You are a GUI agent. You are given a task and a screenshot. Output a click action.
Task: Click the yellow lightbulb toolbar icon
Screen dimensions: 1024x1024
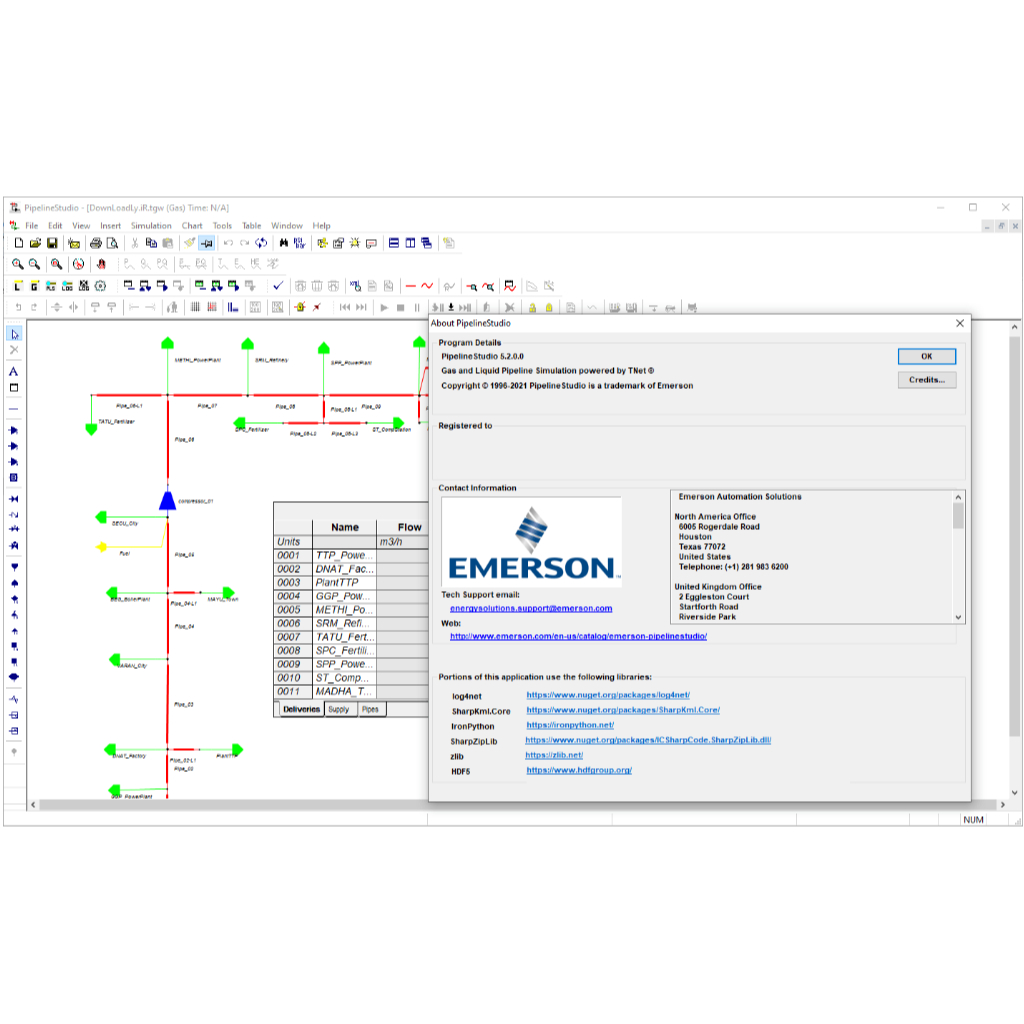coord(355,243)
